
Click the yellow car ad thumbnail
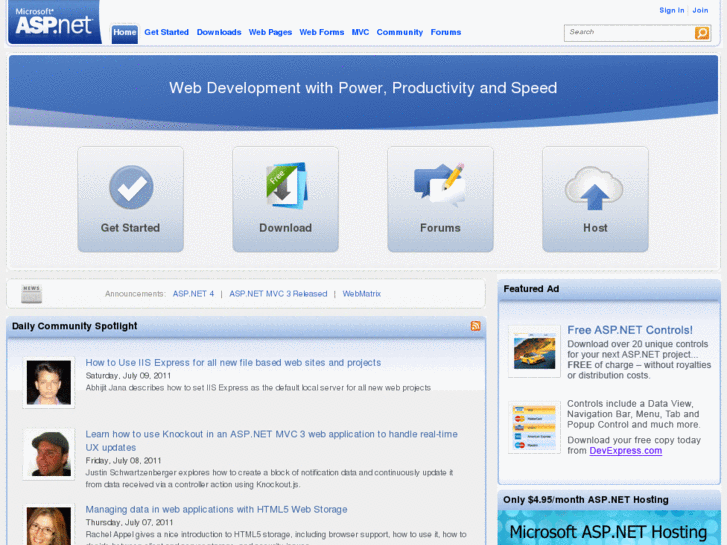click(534, 352)
